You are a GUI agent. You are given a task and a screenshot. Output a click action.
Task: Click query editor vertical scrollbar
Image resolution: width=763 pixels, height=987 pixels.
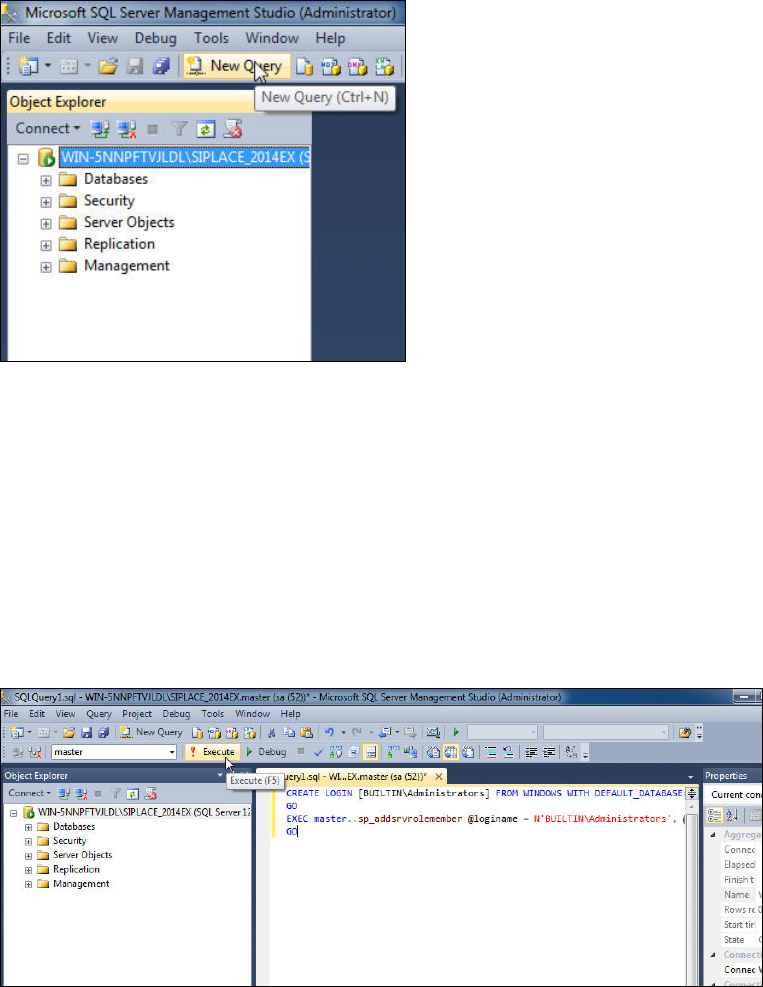(692, 894)
